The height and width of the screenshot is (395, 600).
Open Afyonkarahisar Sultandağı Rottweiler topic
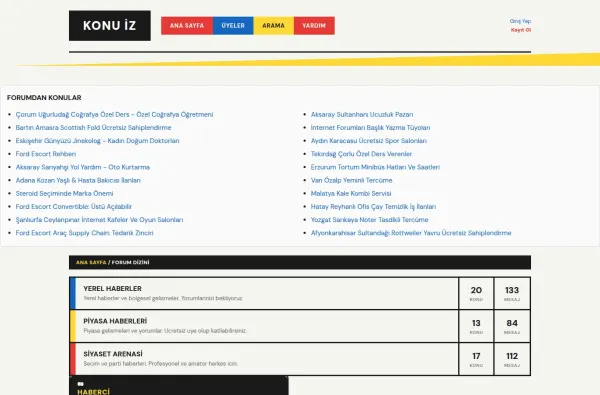pos(411,233)
